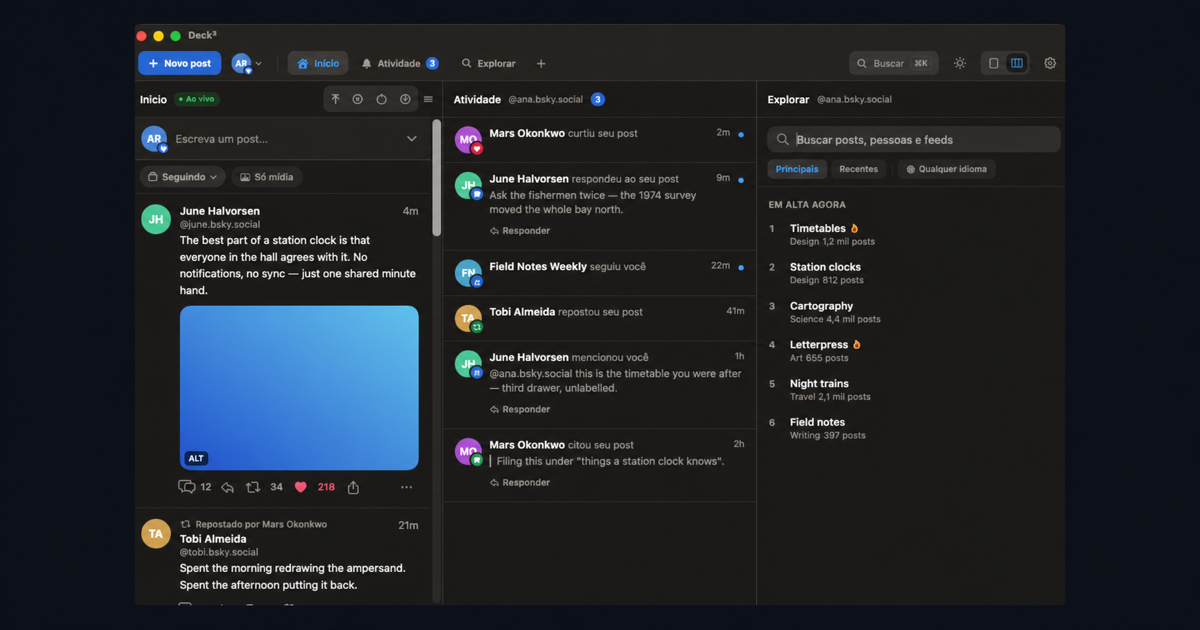
Task: Click June Halvorsen avatar with mention badge
Action: 468,364
